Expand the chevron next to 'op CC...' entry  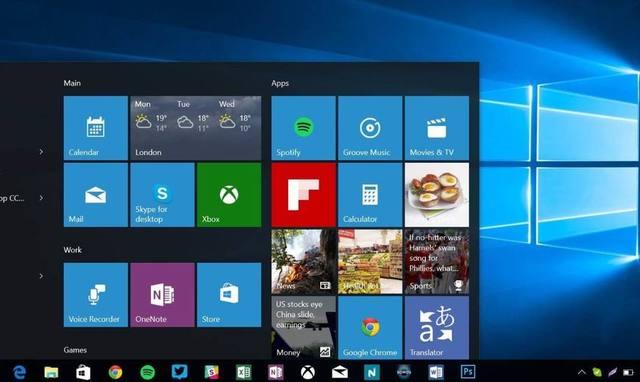tap(41, 198)
